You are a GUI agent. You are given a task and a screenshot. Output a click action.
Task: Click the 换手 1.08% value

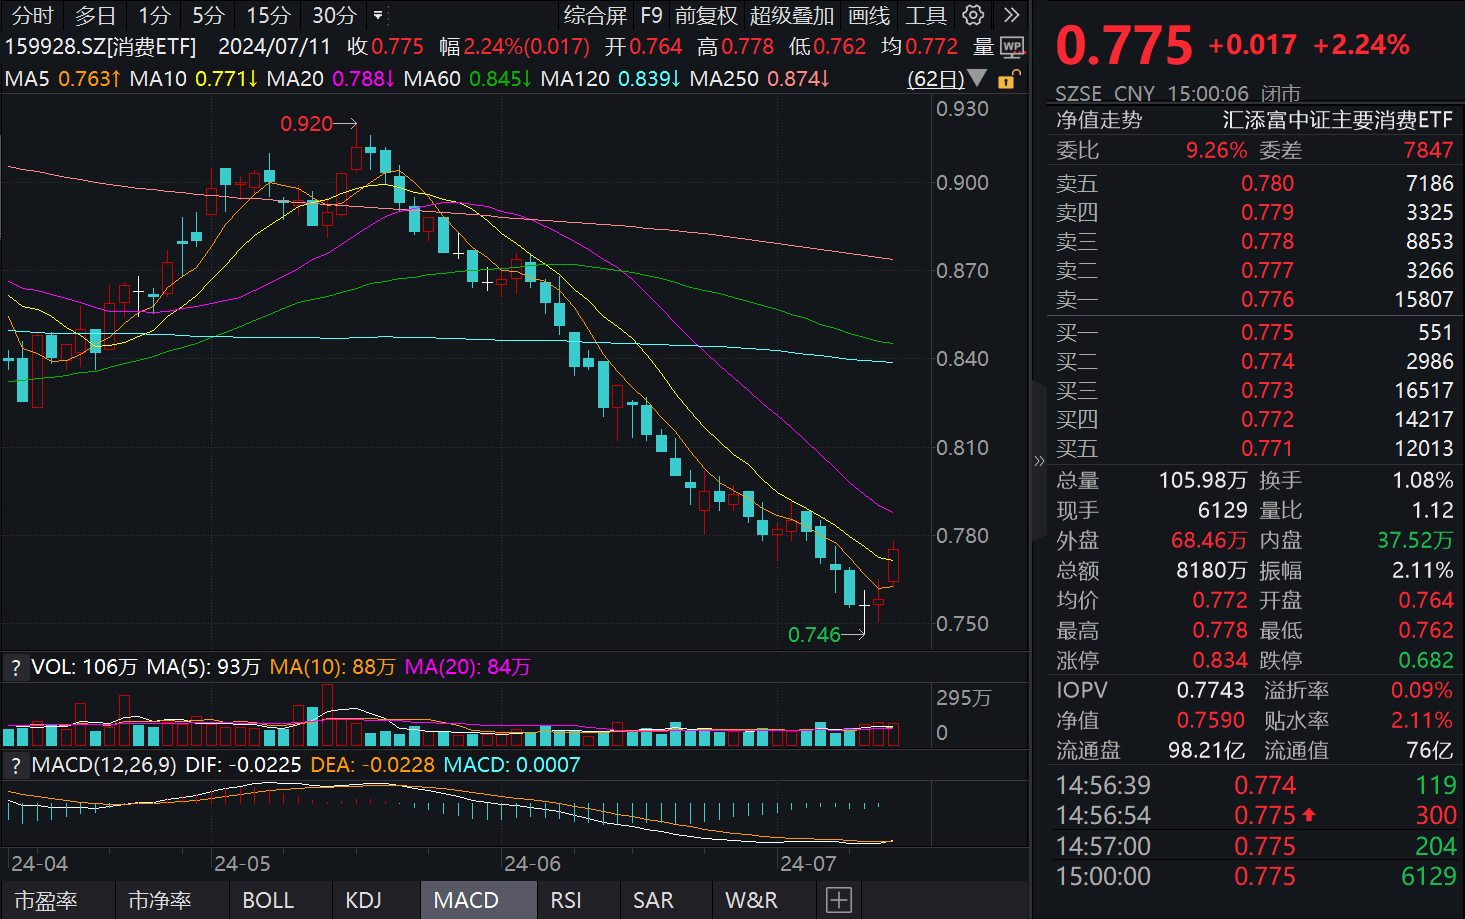[x=1423, y=480]
